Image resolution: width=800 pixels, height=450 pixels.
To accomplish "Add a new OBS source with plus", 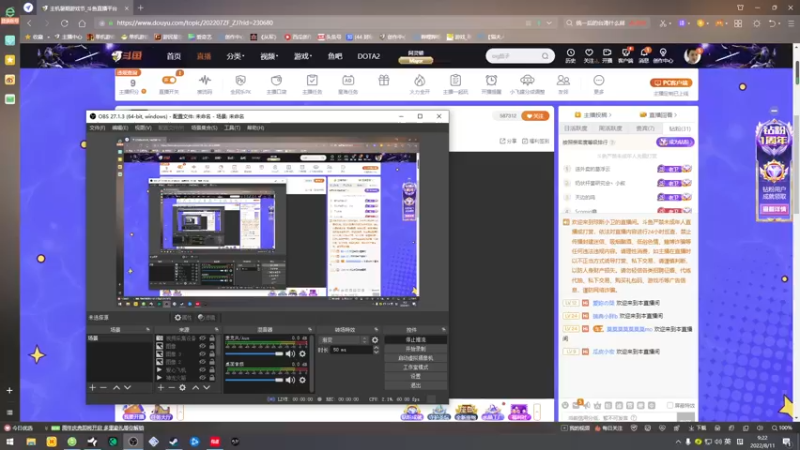I will click(x=161, y=388).
